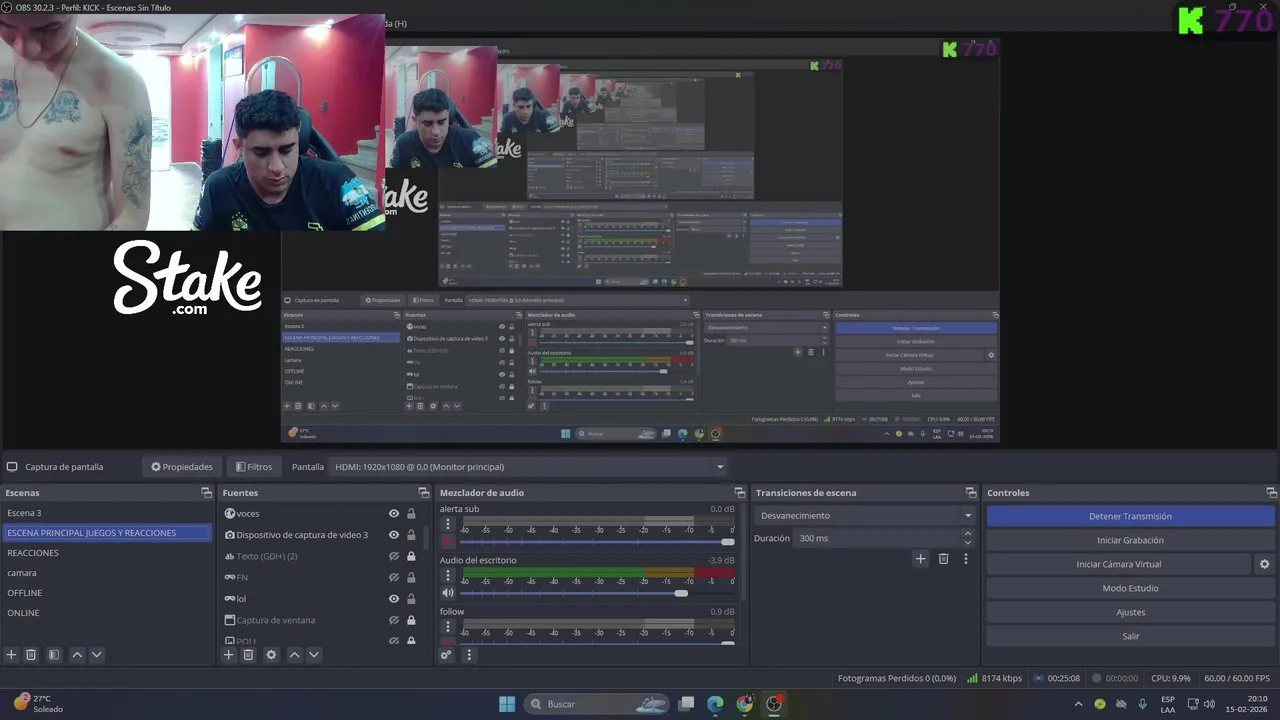Image resolution: width=1280 pixels, height=720 pixels.
Task: Open advanced audio properties gears icon
Action: click(x=446, y=655)
